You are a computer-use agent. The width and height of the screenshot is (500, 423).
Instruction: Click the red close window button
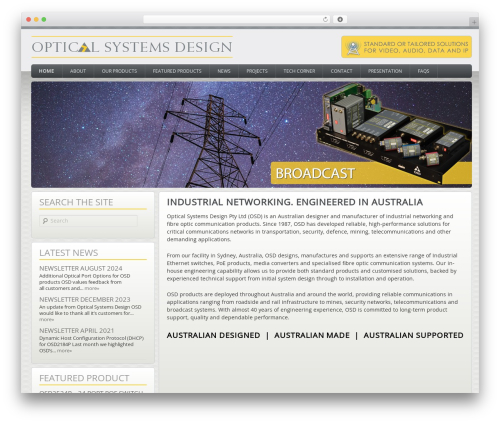(x=29, y=20)
